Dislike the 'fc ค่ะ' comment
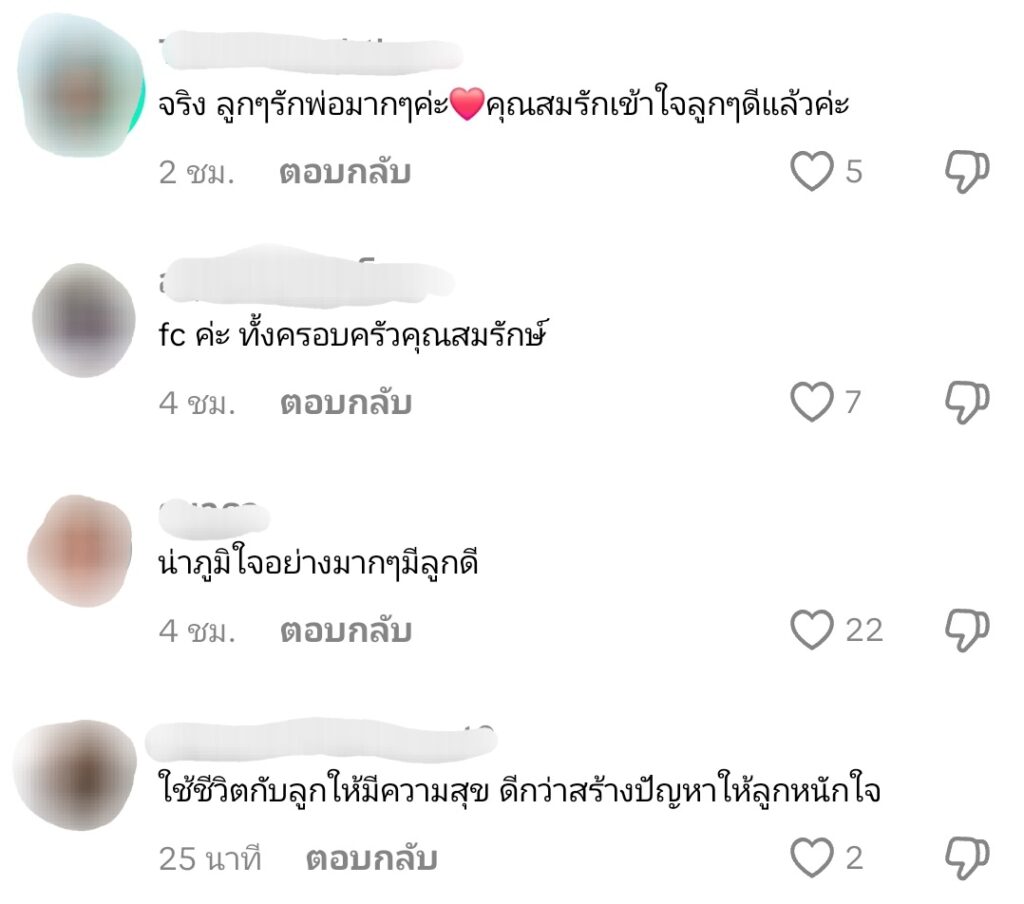The height and width of the screenshot is (904, 1024). pyautogui.click(x=967, y=402)
